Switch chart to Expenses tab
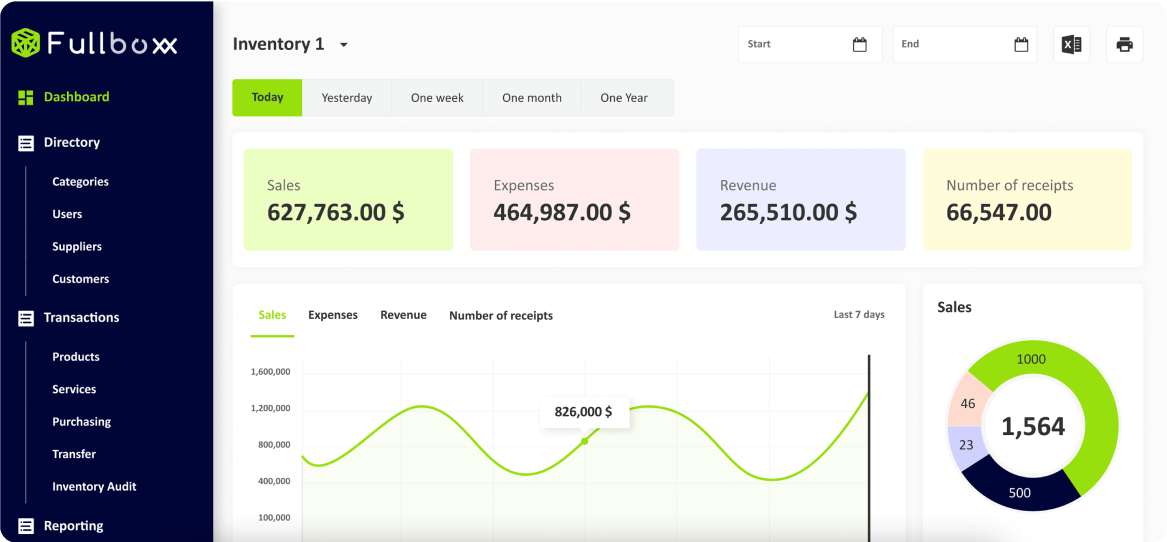Screen dimensions: 1167x542 point(333,315)
